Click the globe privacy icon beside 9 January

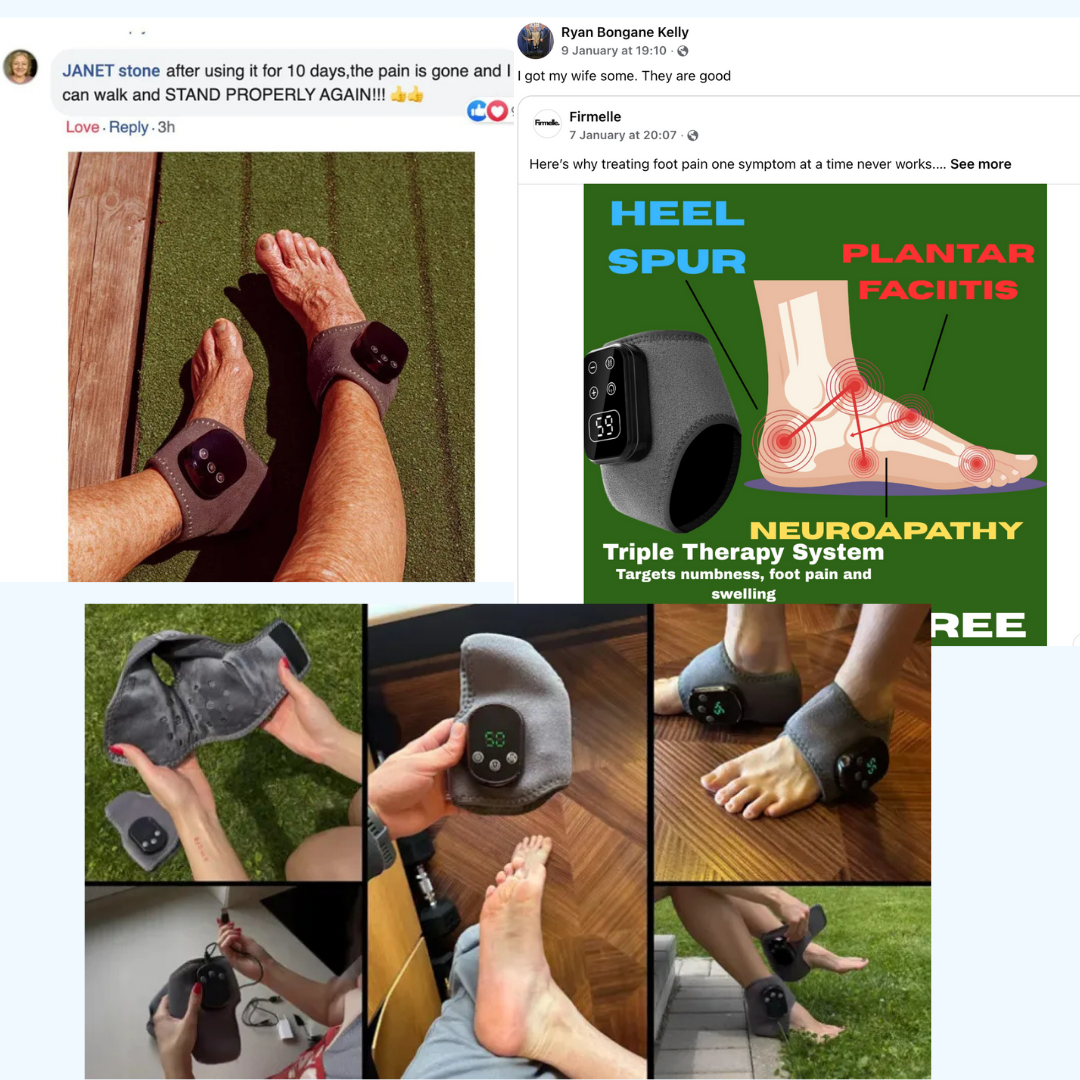point(683,51)
